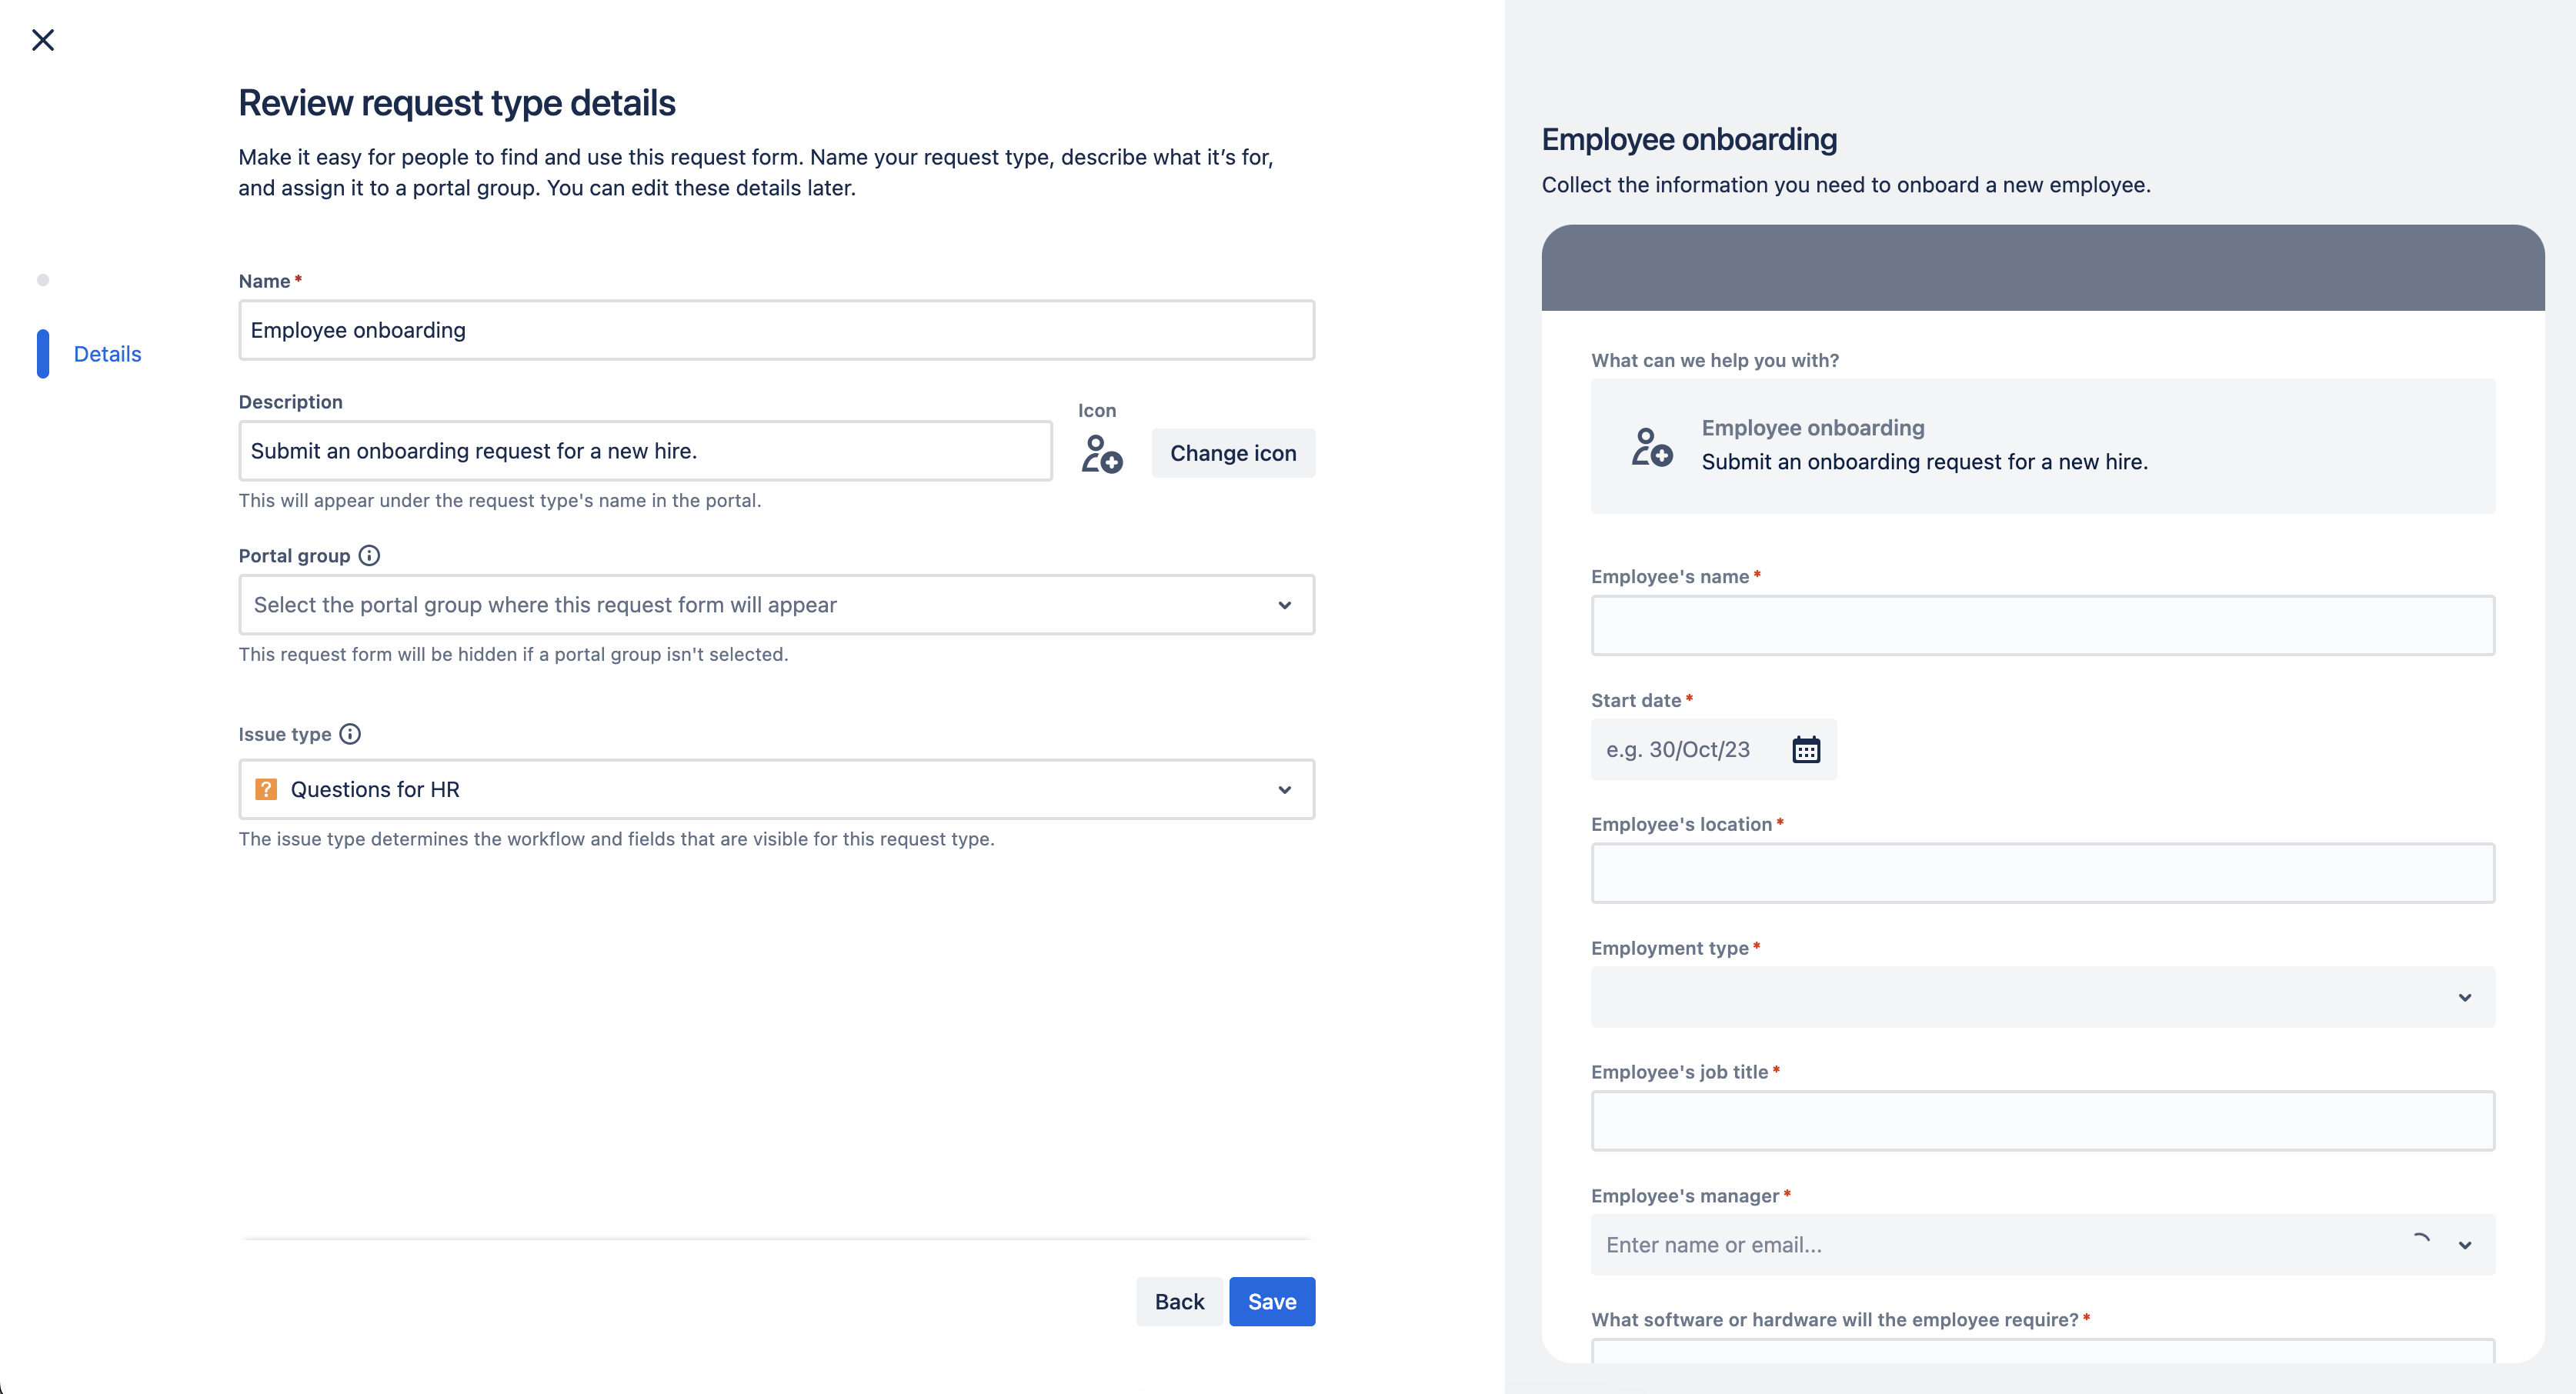Close the request type details dialog
The width and height of the screenshot is (2576, 1394).
[44, 40]
